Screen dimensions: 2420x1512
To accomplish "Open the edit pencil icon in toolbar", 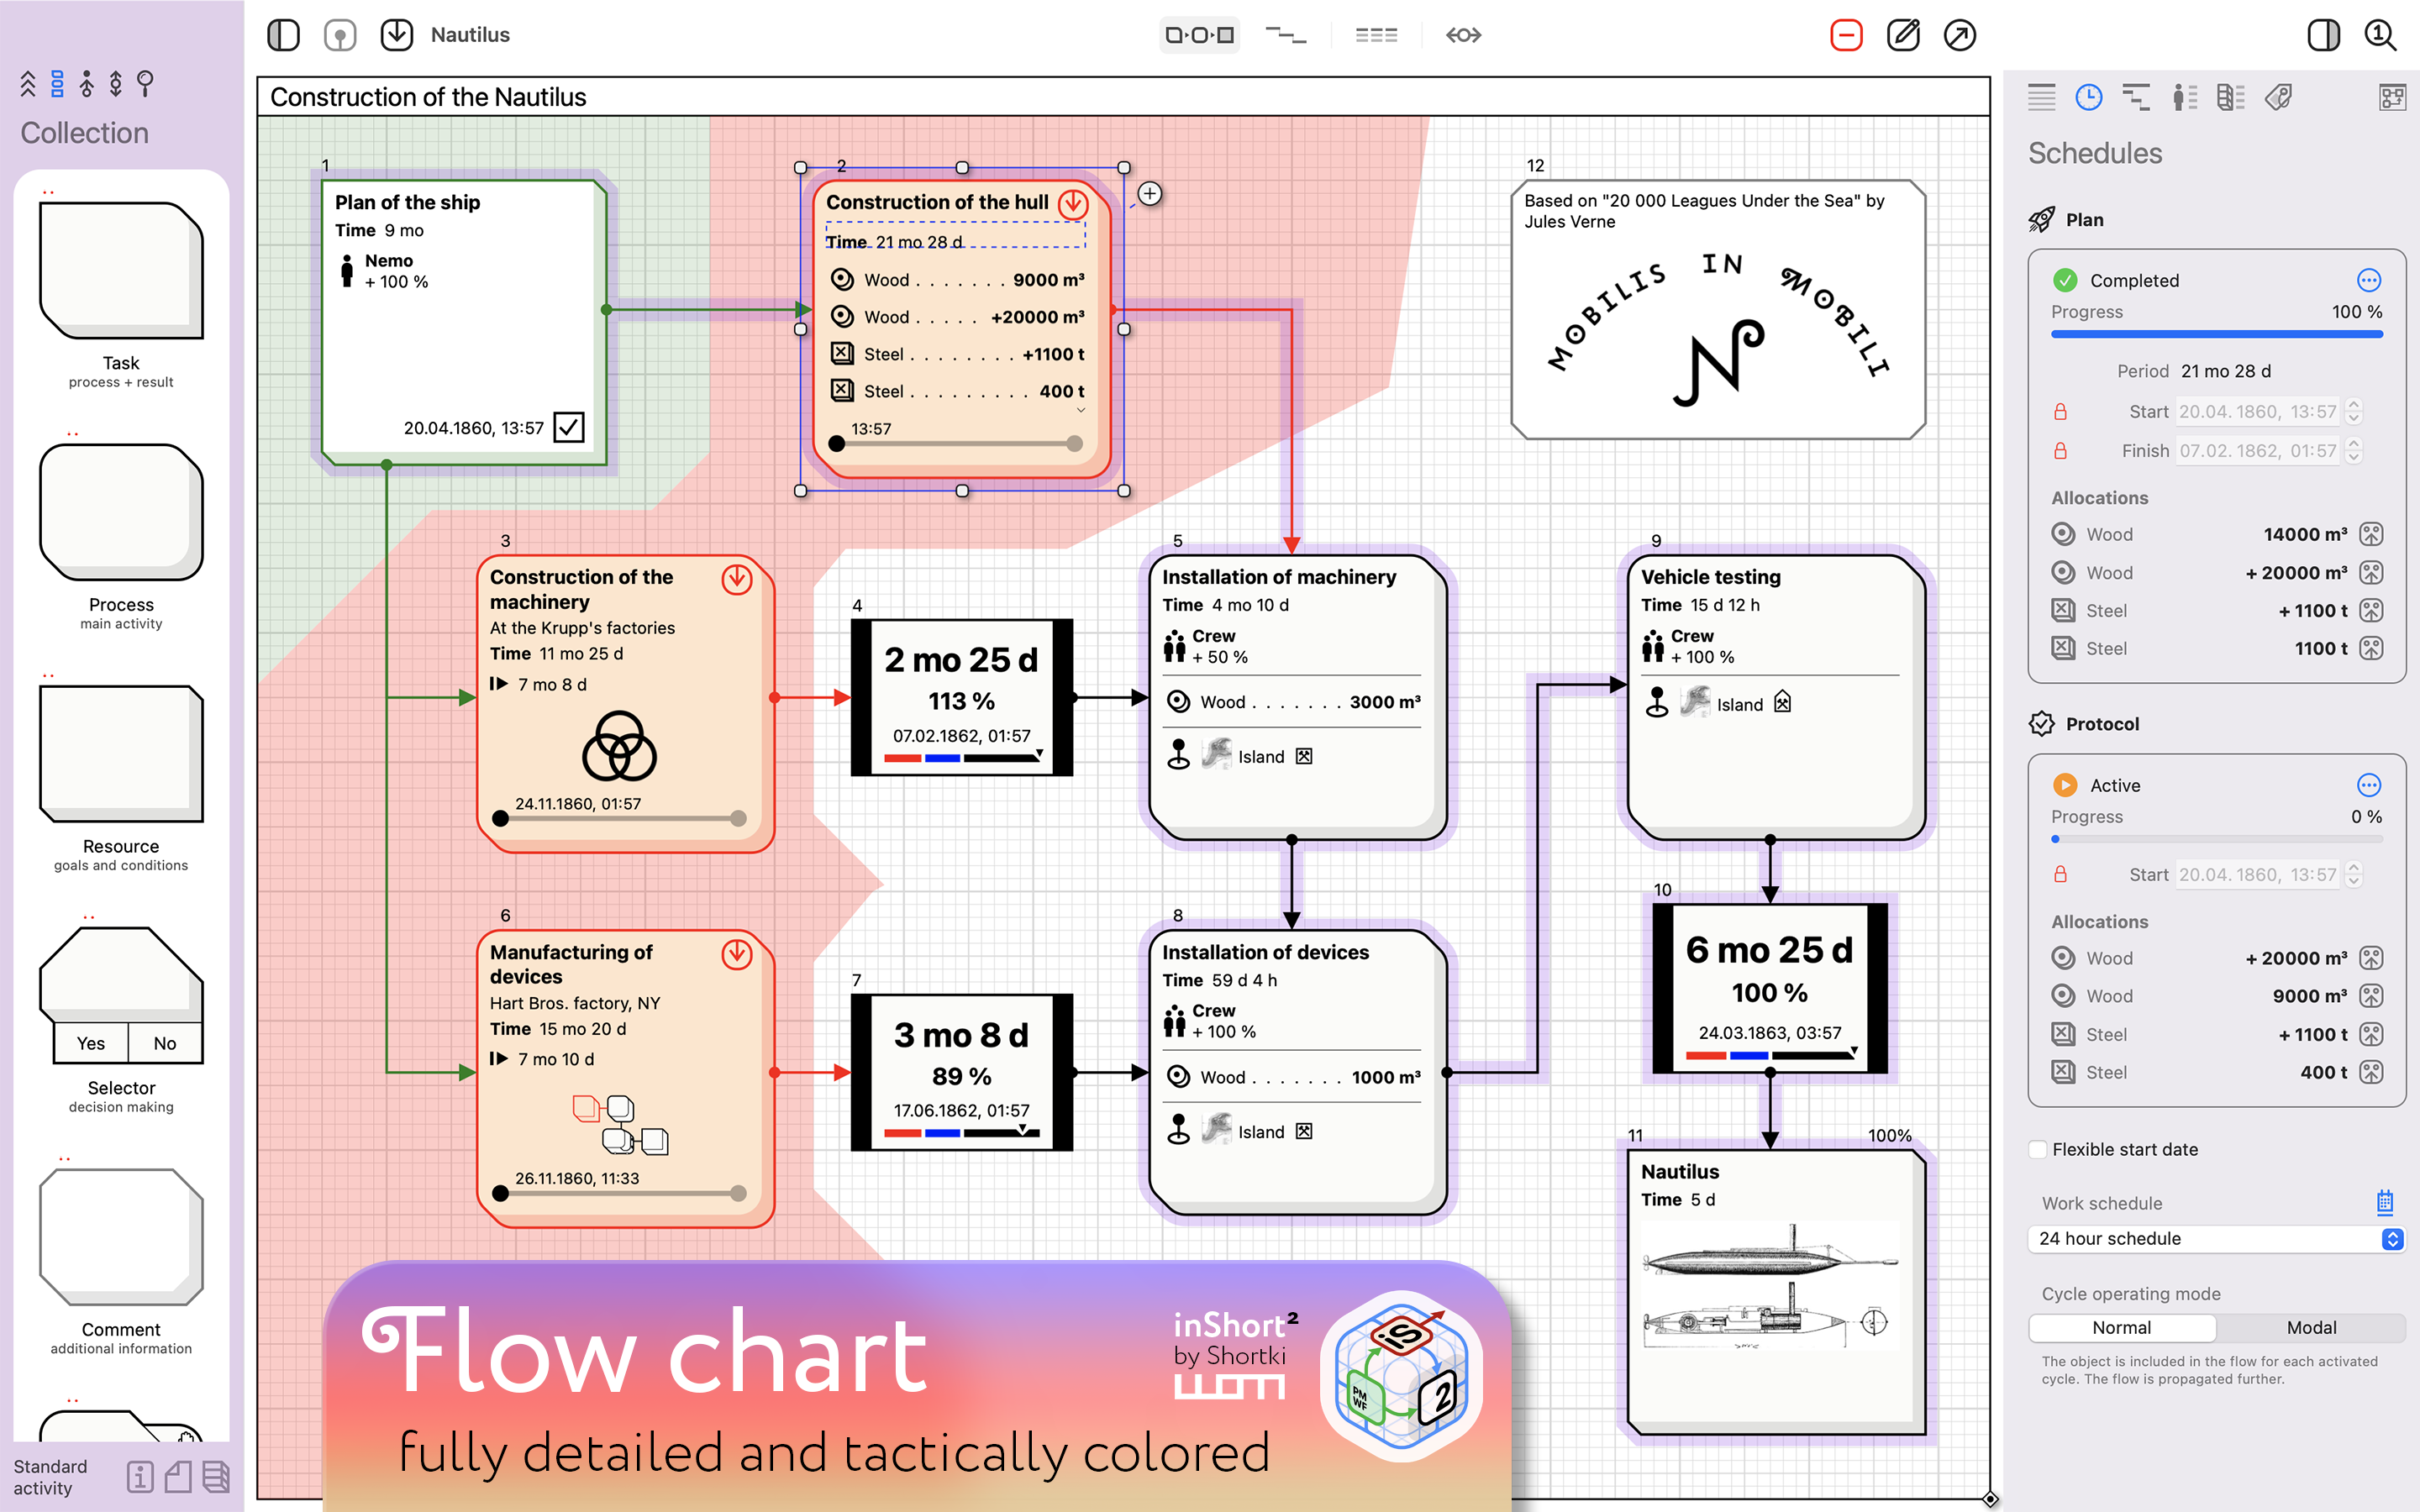I will 1902,35.
